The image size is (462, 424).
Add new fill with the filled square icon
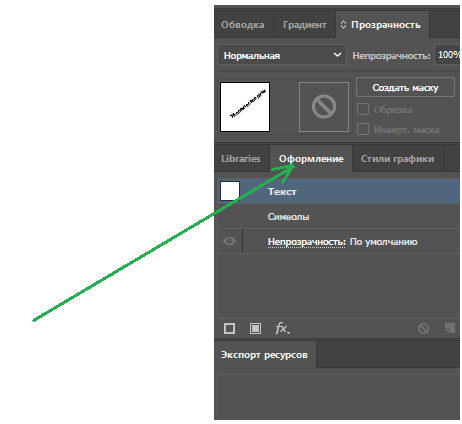(255, 329)
